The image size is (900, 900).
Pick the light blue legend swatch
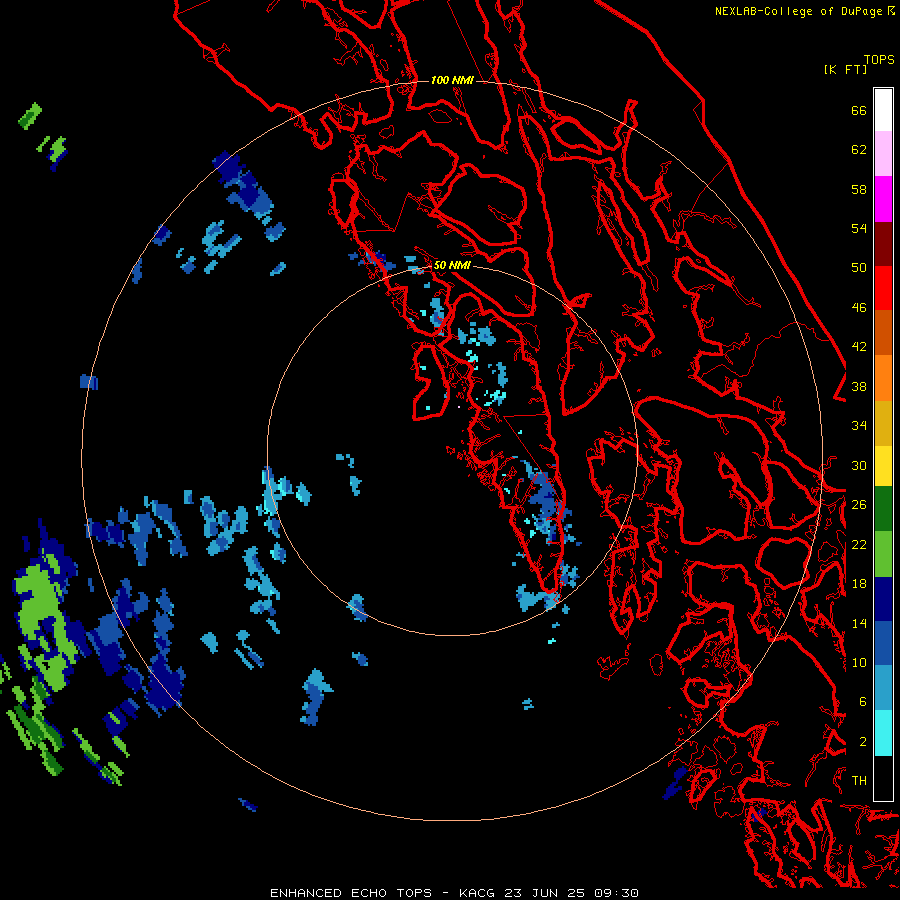tap(883, 688)
